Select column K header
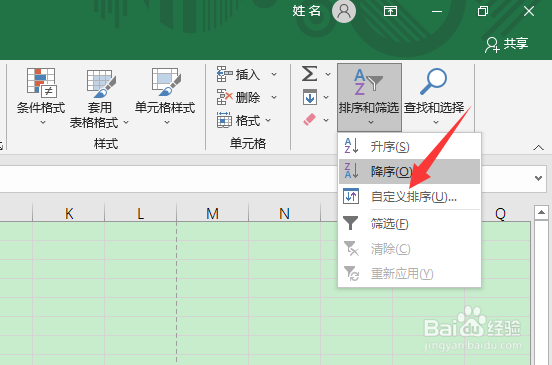552x365 pixels. pos(69,213)
